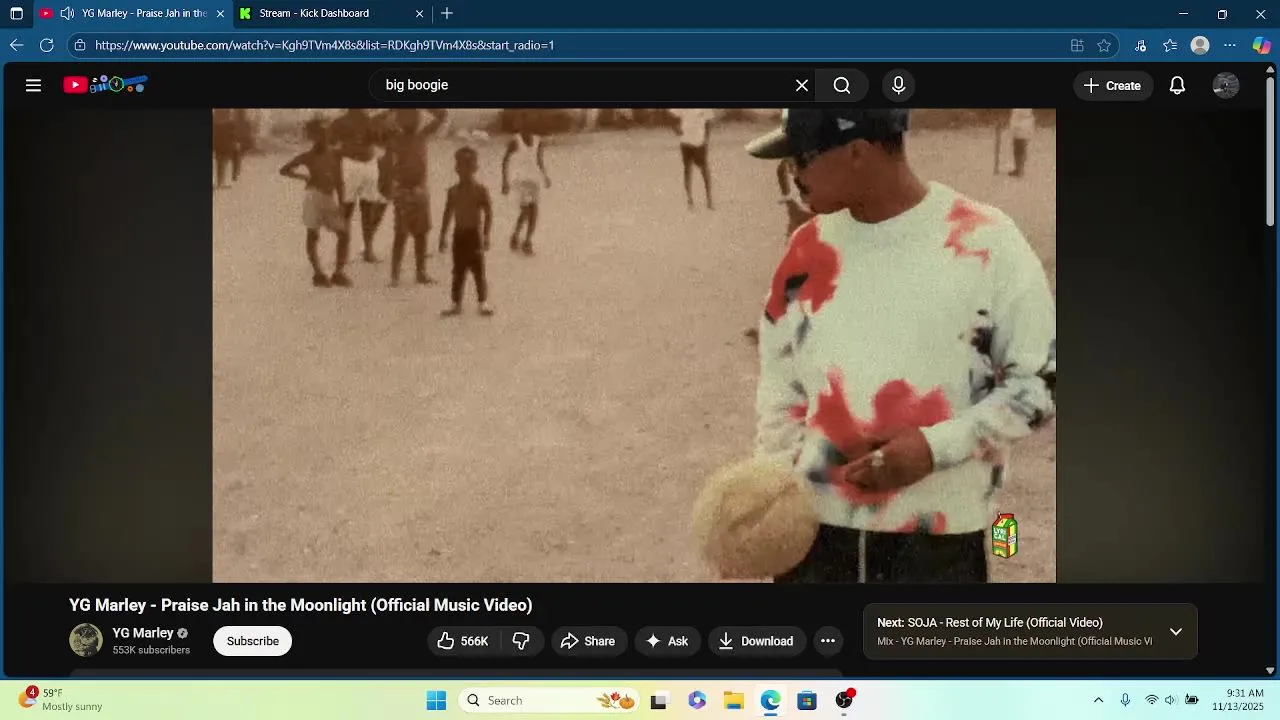This screenshot has width=1280, height=720.
Task: Open Edge Settings and more menu
Action: 1230,45
